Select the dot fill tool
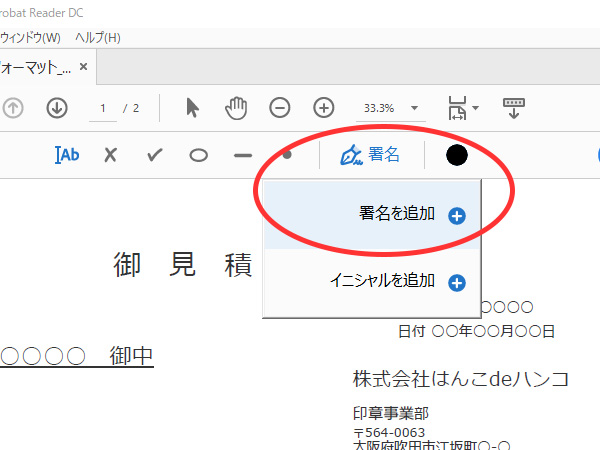The height and width of the screenshot is (450, 600). point(287,155)
